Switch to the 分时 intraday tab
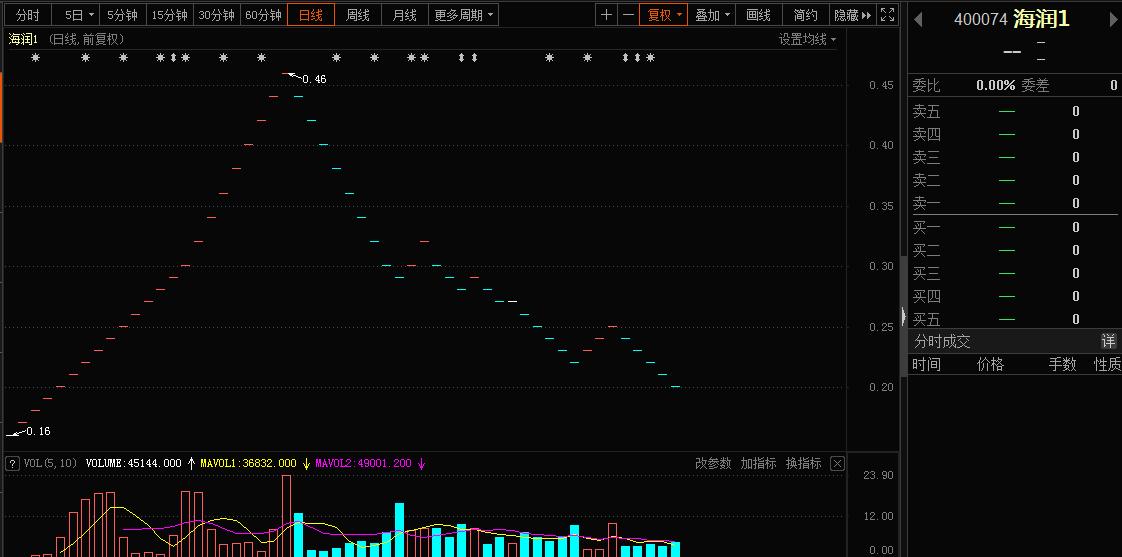This screenshot has height=557, width=1122. pos(28,15)
